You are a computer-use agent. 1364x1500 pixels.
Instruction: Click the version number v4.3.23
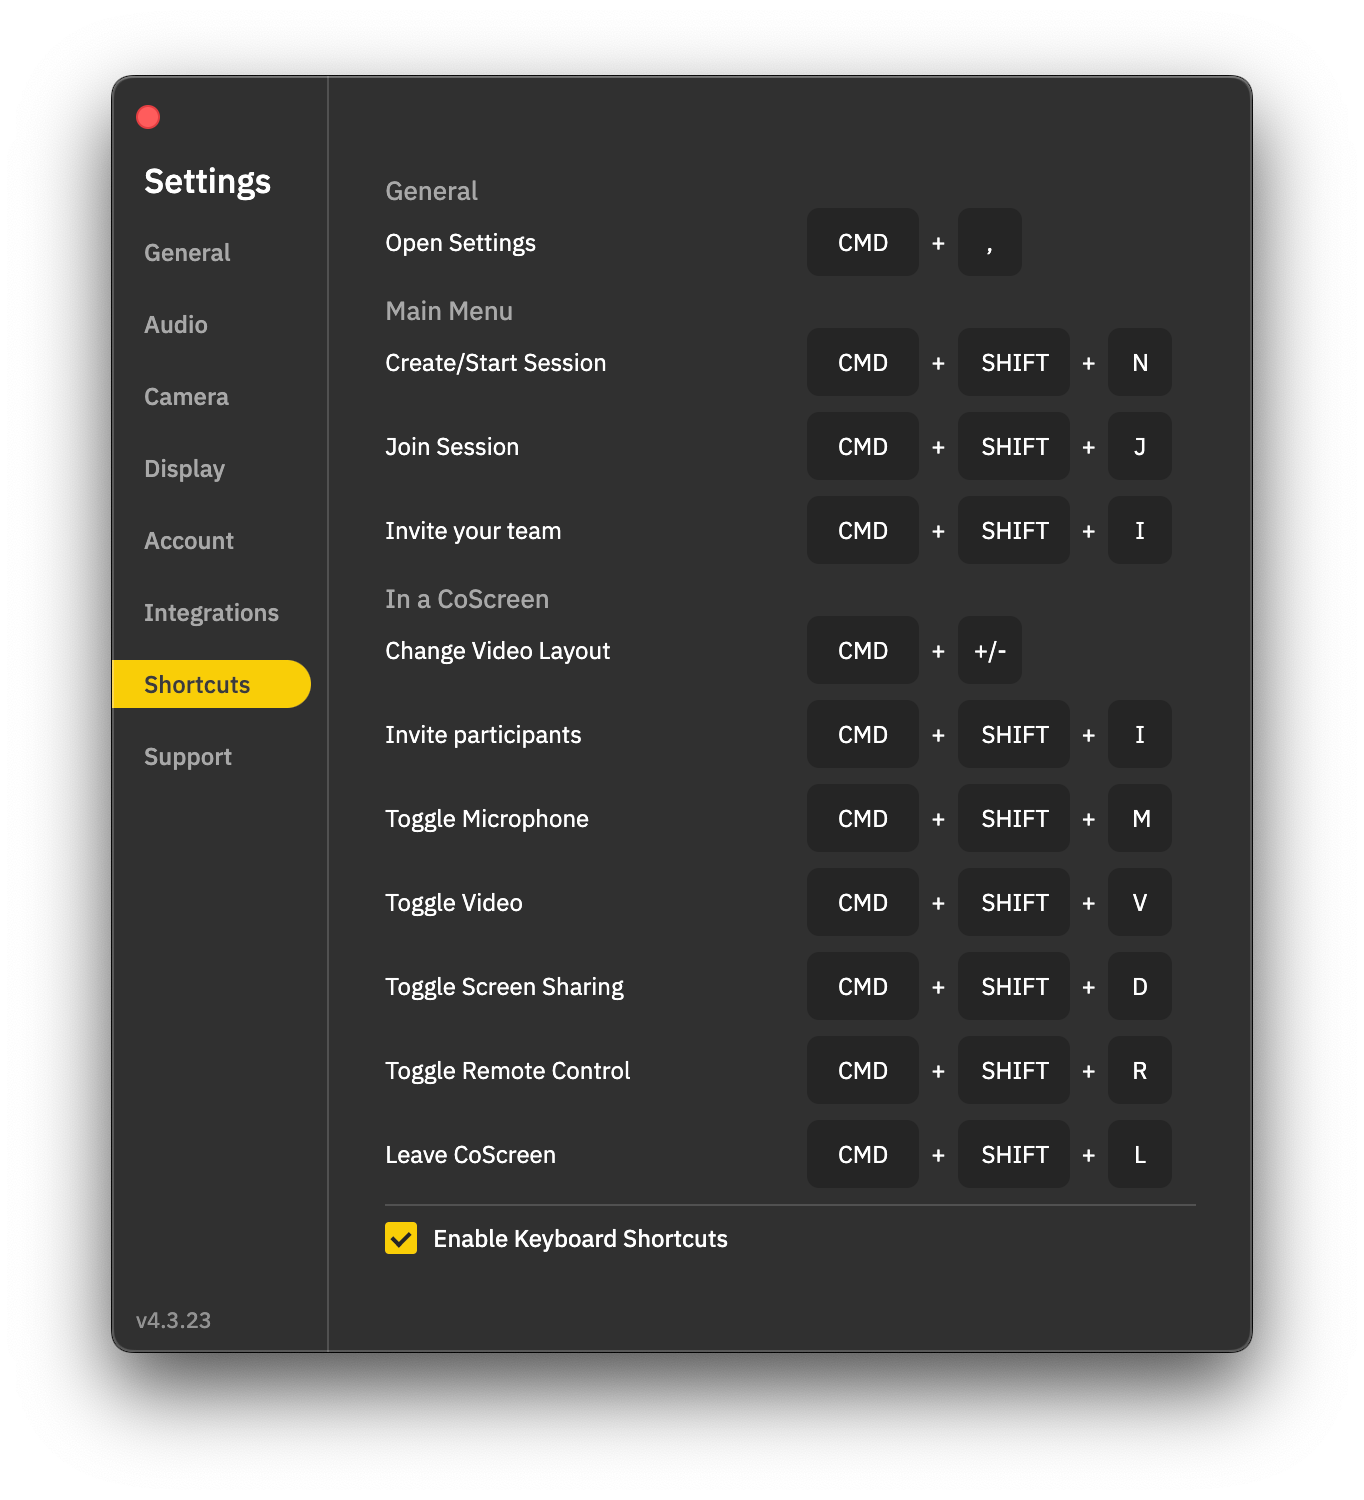[173, 1320]
